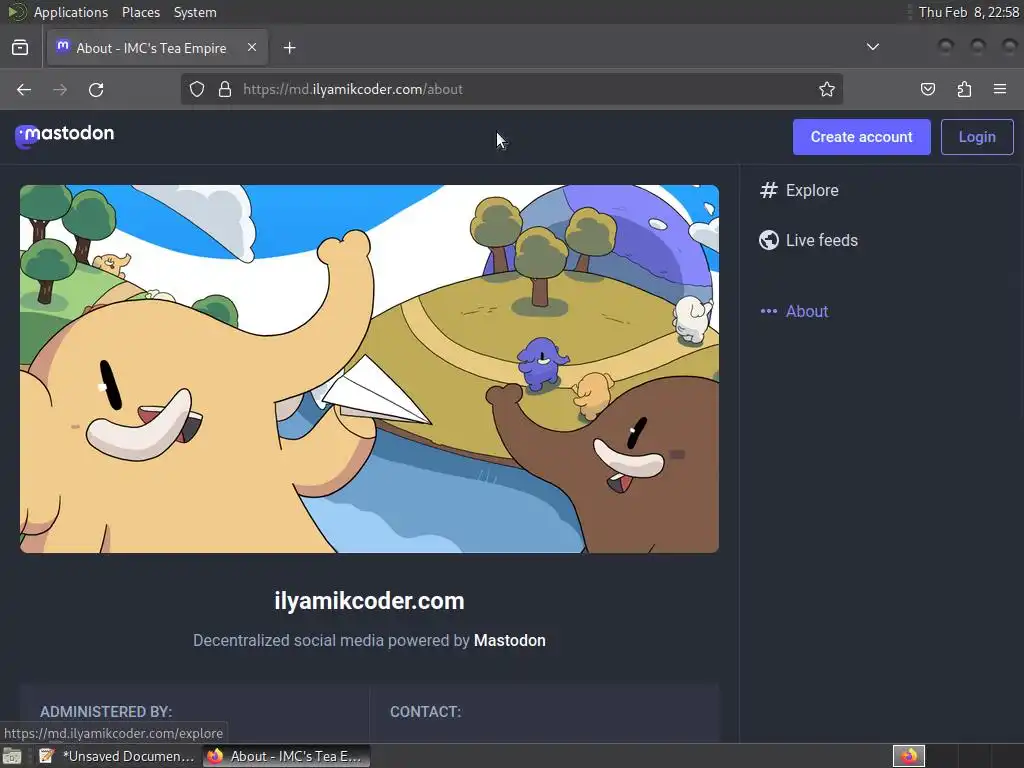Click the Login button

pos(977,137)
